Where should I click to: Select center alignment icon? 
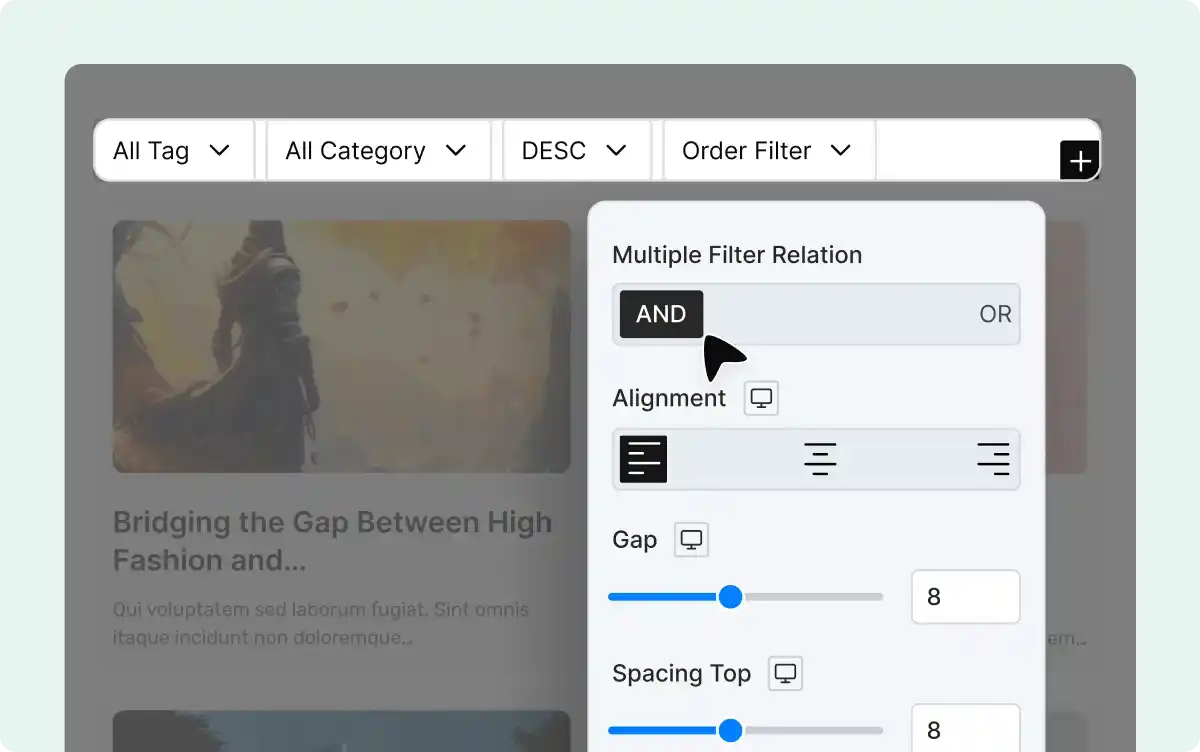coord(820,459)
